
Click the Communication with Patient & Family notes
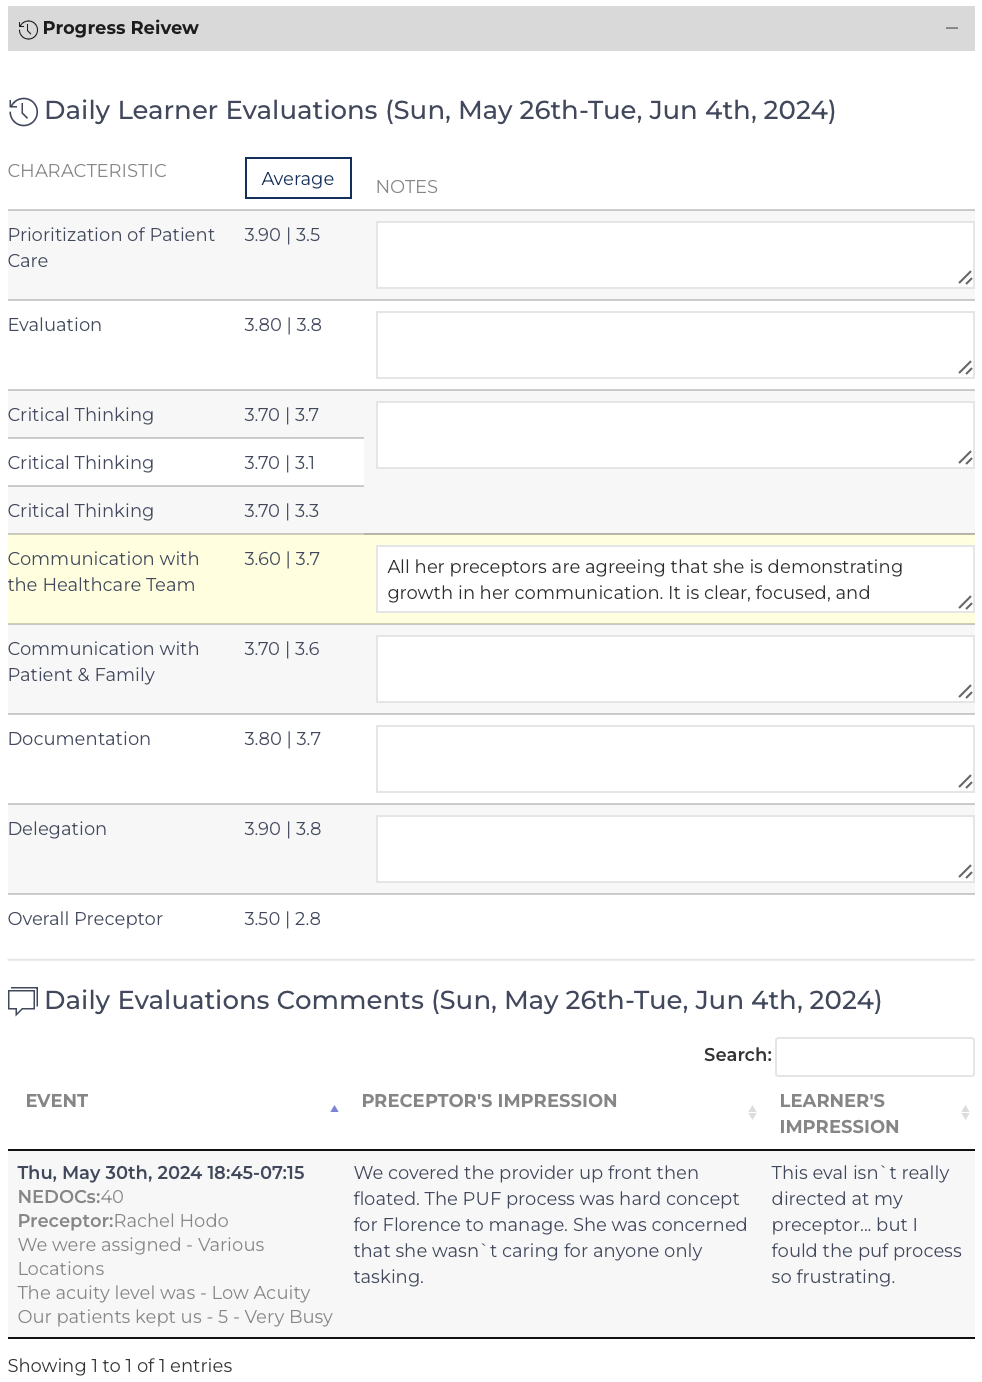(675, 669)
